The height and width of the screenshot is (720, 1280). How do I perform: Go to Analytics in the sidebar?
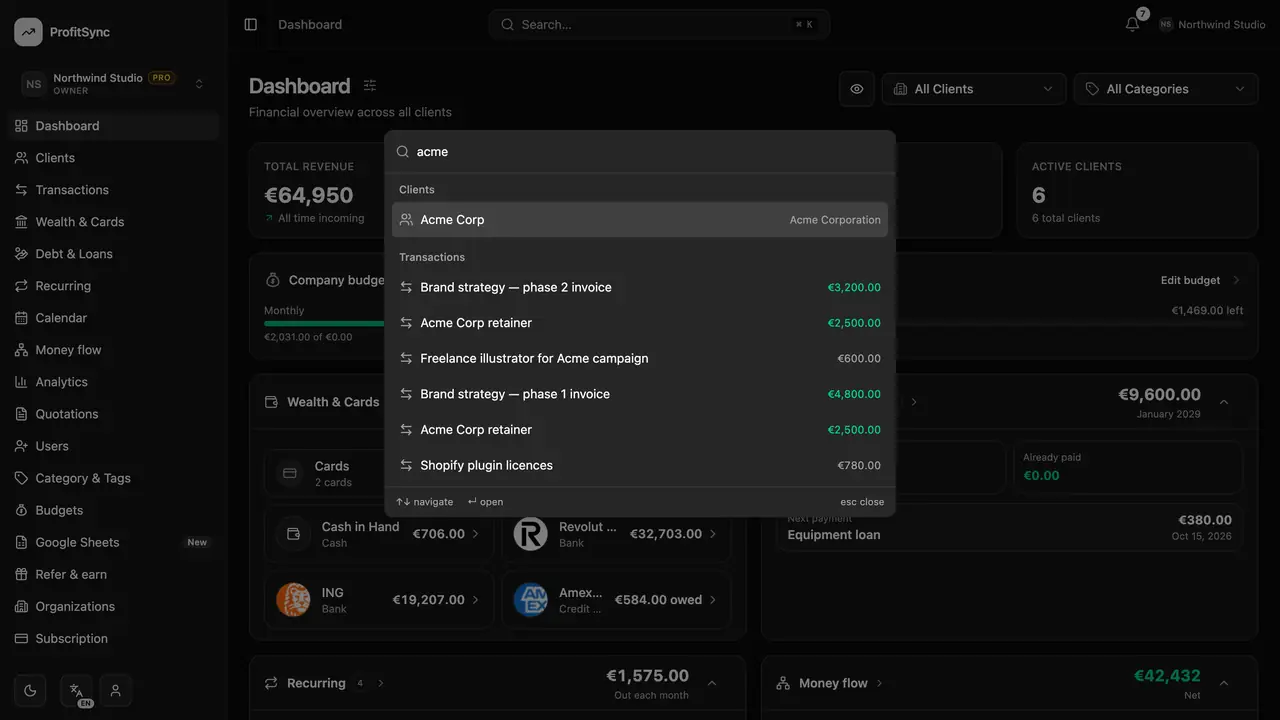[x=114, y=382]
